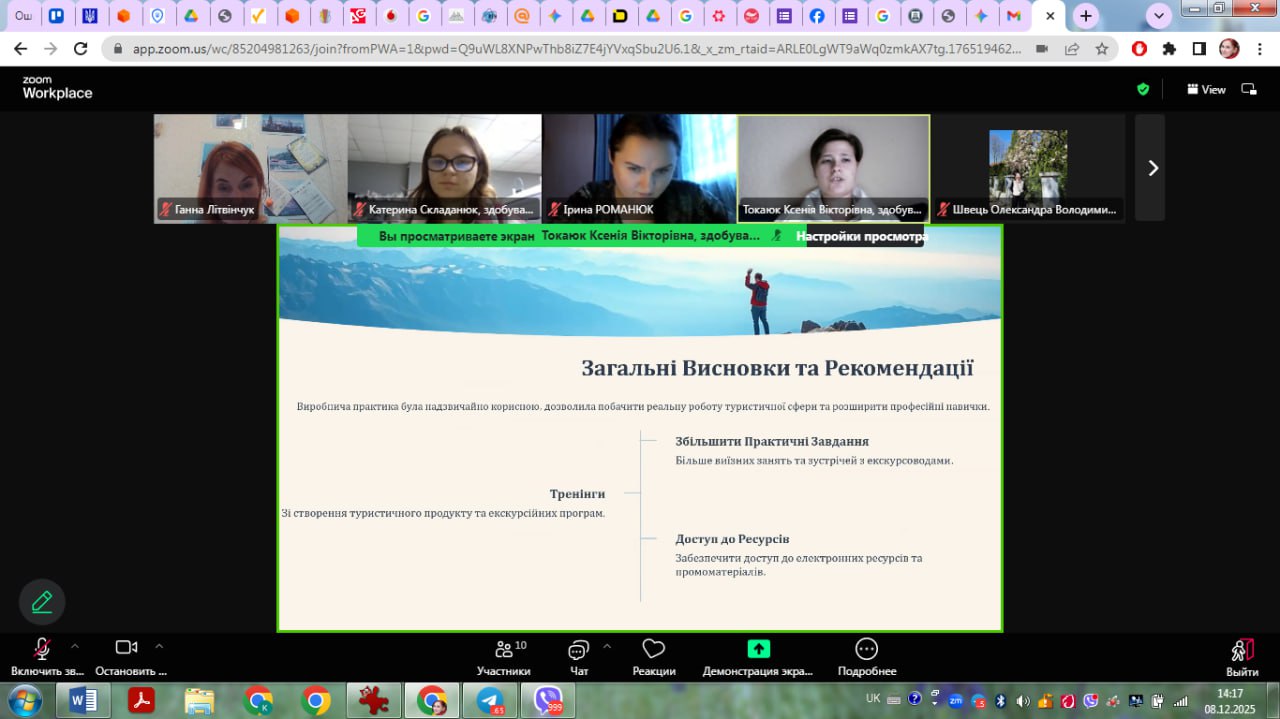Open the Participants panel

coord(503,657)
